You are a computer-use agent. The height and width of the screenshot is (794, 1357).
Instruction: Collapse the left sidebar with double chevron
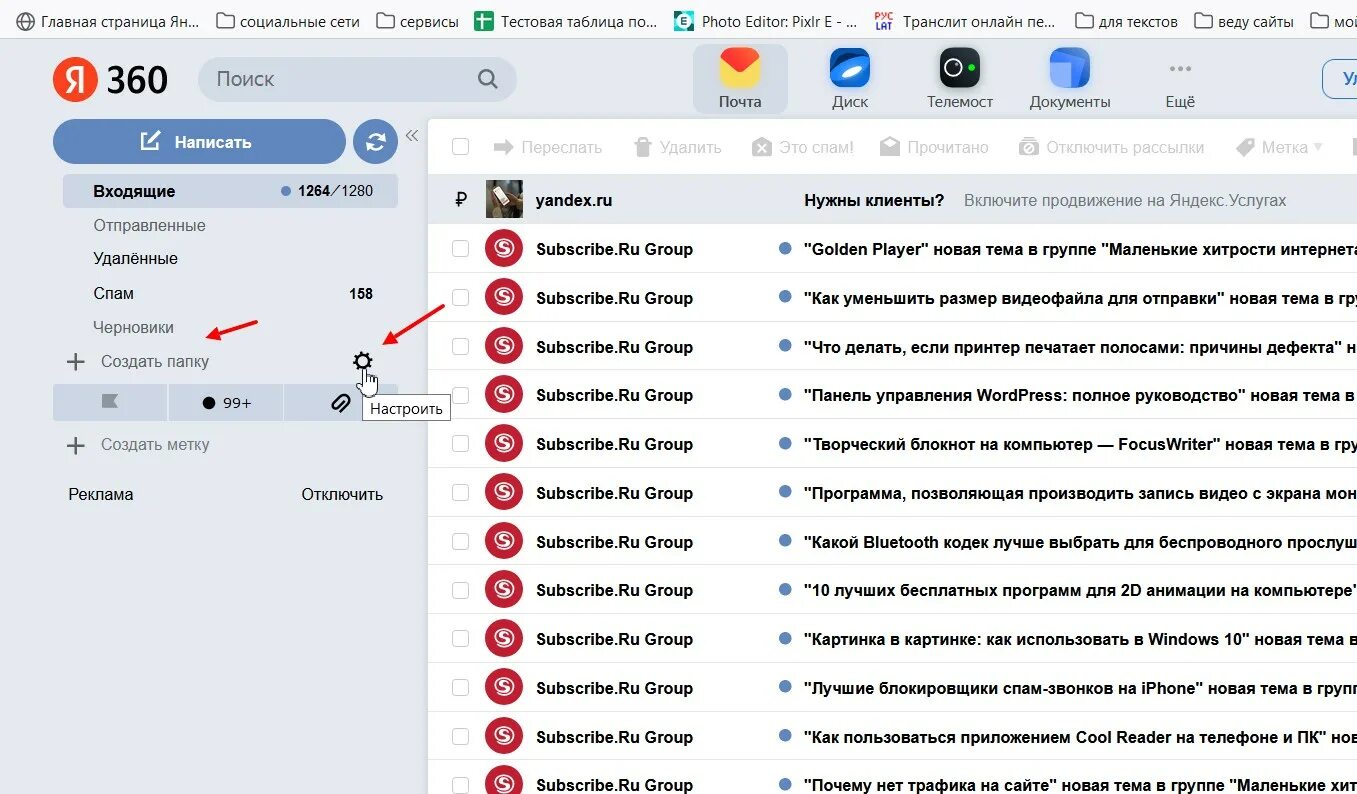coord(411,135)
